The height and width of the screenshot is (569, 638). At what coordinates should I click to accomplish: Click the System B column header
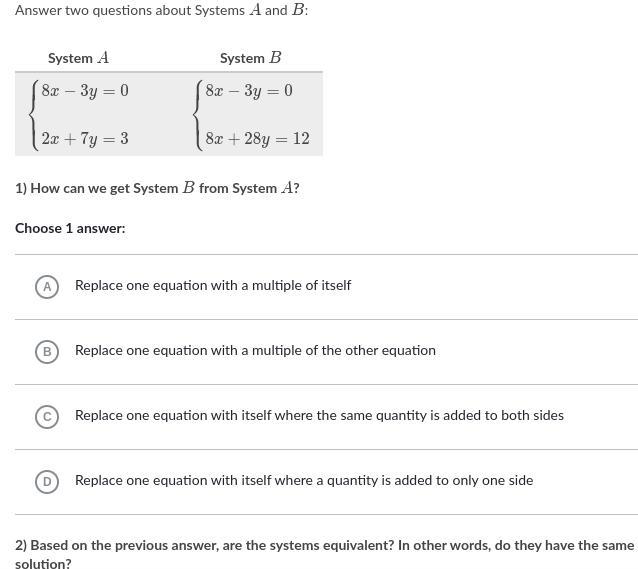(250, 58)
